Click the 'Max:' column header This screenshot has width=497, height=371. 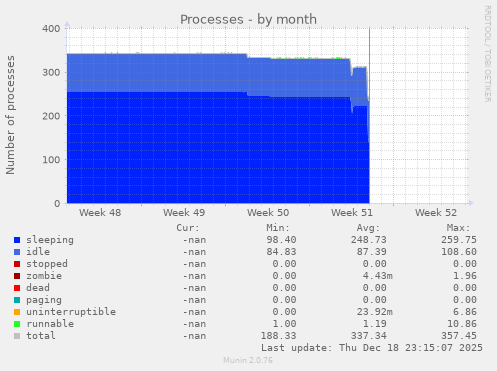(x=458, y=228)
